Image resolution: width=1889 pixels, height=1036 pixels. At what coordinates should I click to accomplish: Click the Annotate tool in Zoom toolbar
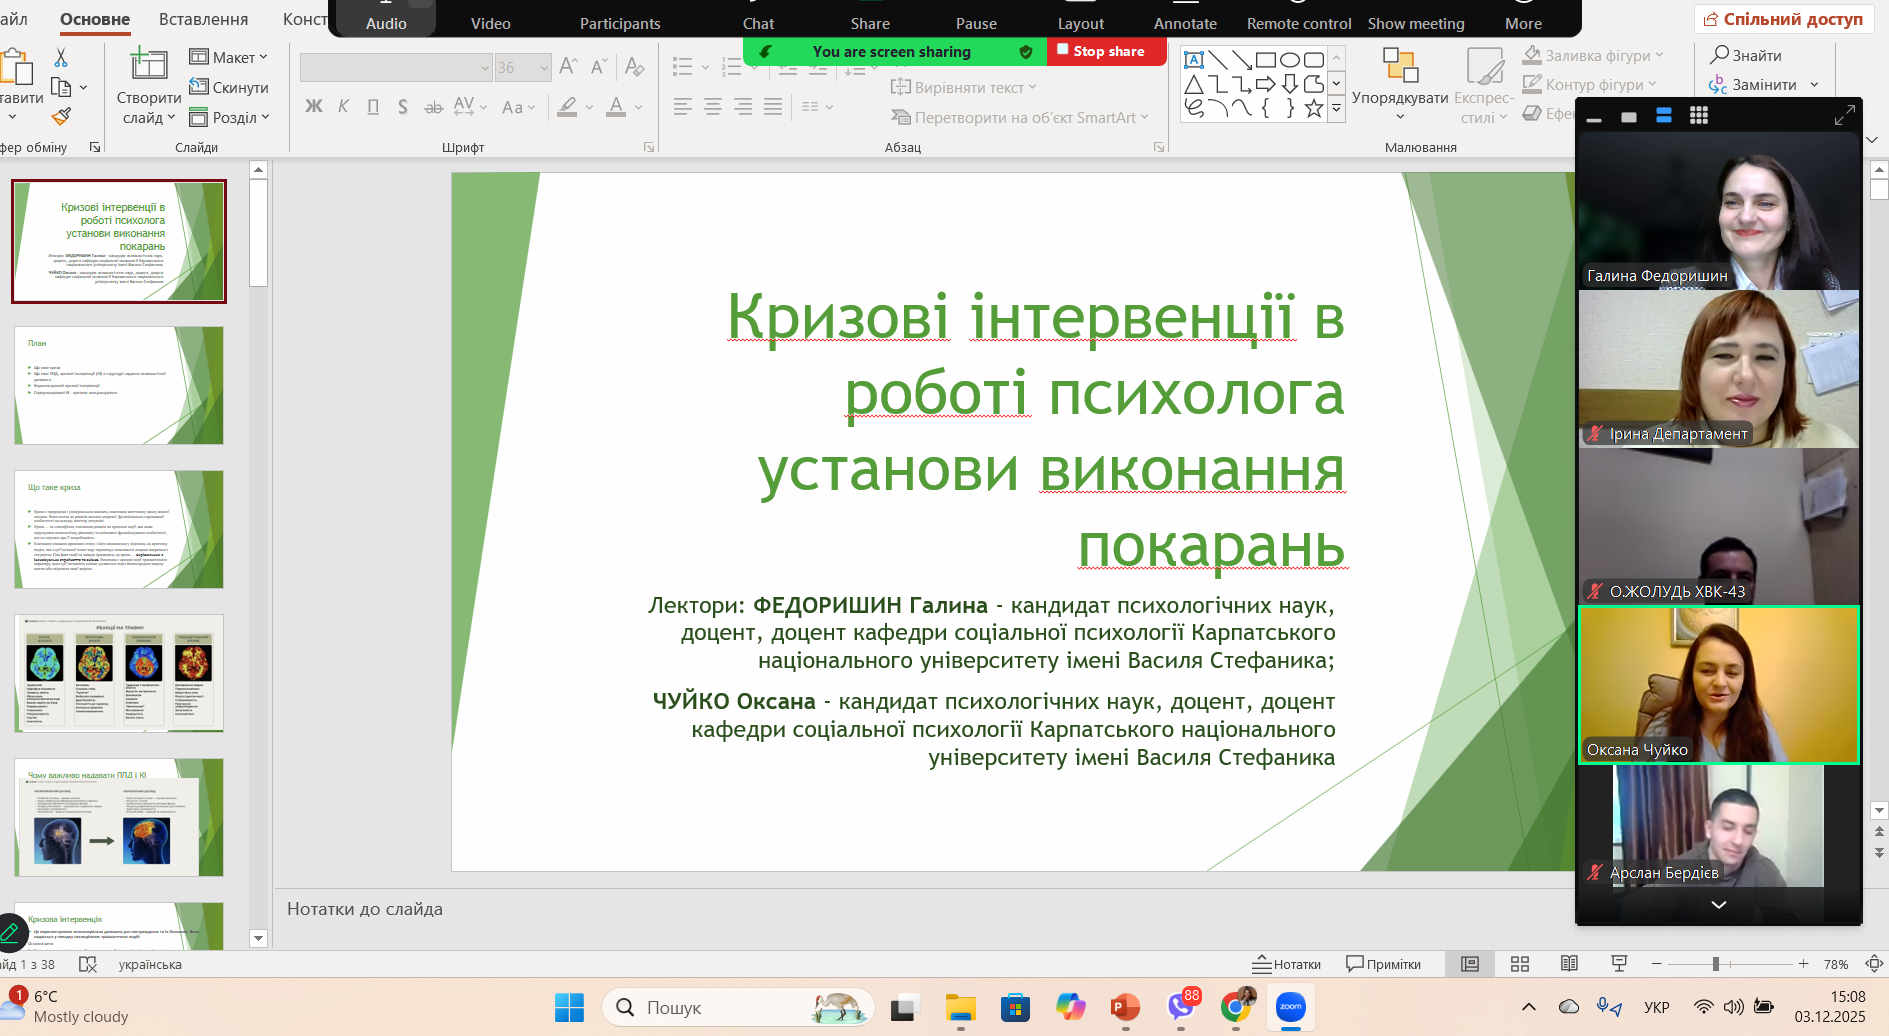(x=1185, y=23)
